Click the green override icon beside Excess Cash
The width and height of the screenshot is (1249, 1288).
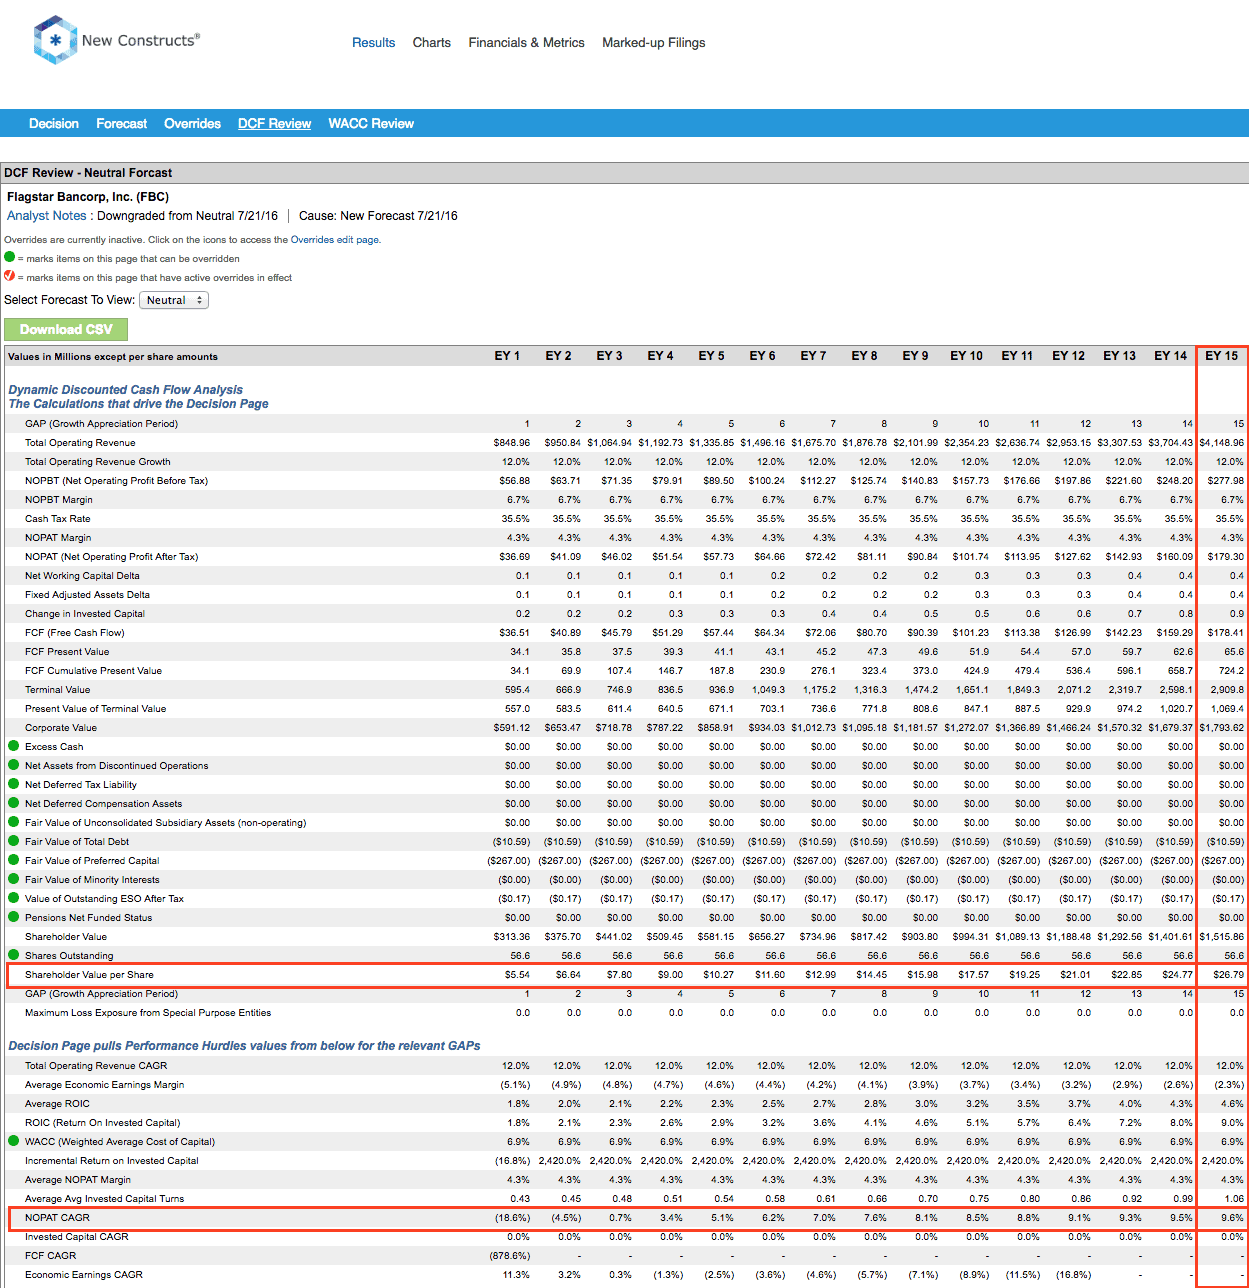pyautogui.click(x=14, y=746)
